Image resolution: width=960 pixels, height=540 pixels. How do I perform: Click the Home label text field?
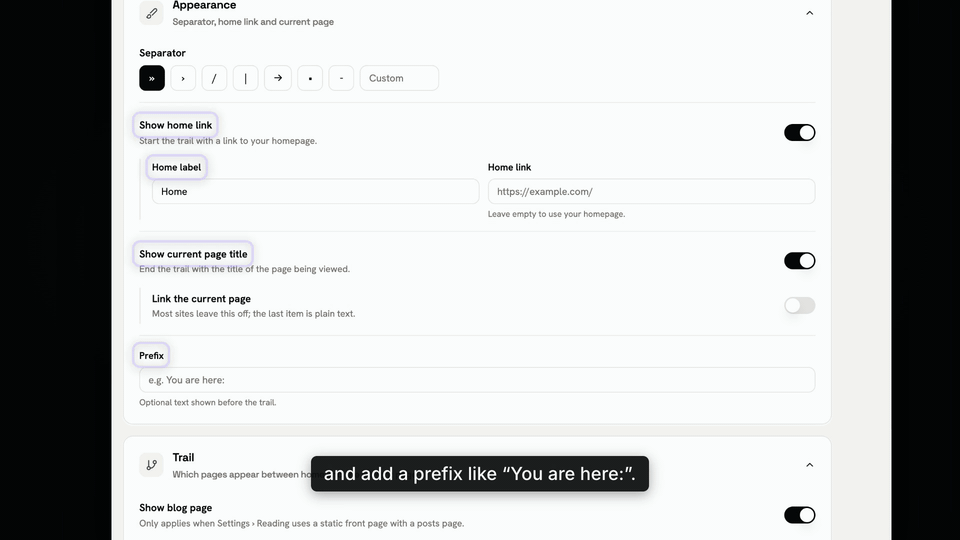pyautogui.click(x=315, y=191)
